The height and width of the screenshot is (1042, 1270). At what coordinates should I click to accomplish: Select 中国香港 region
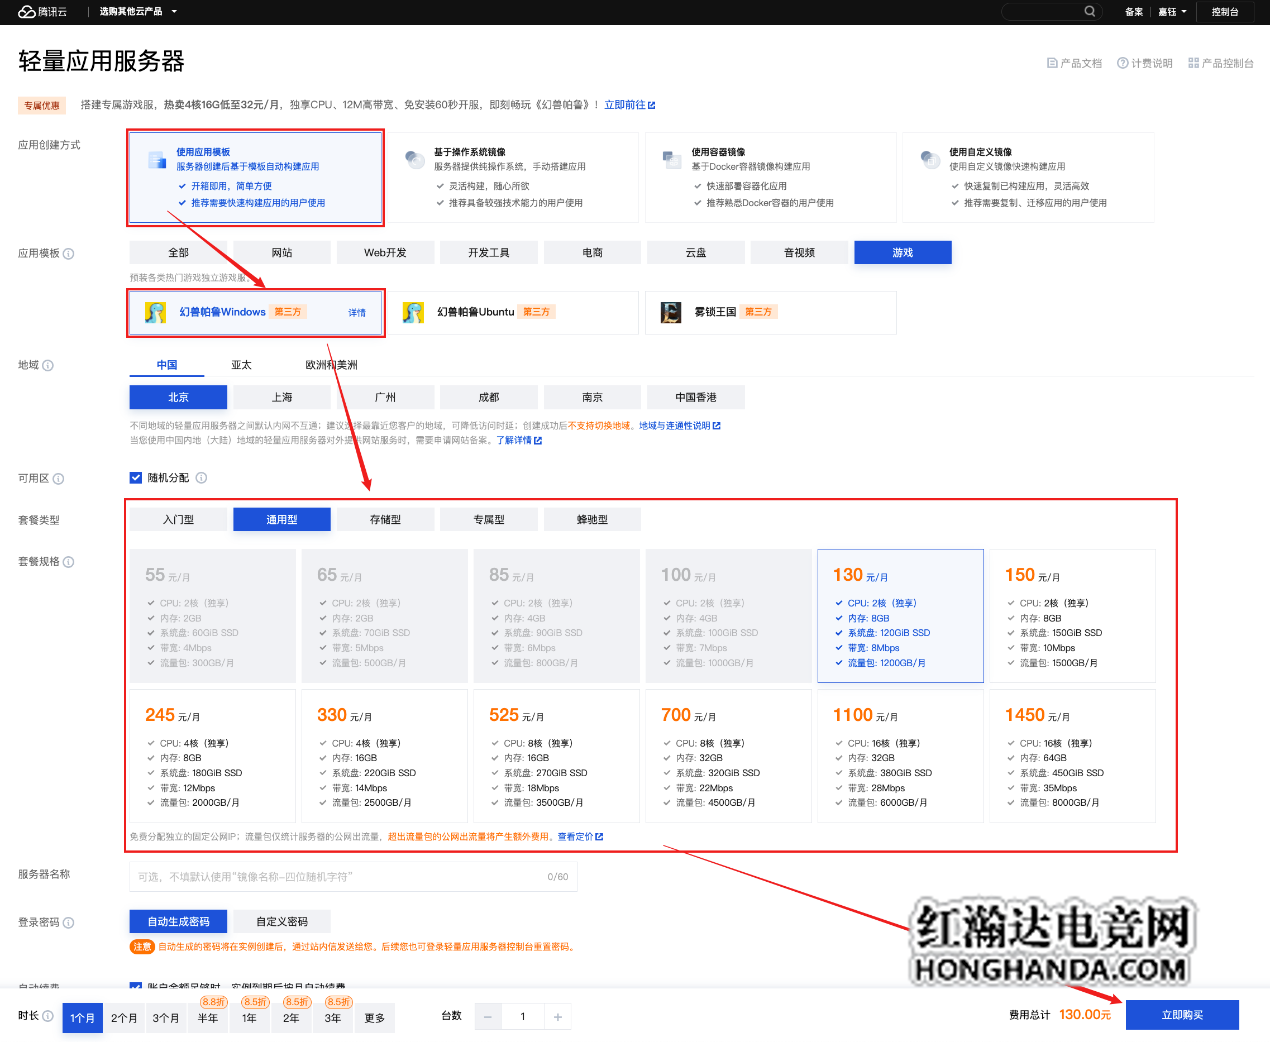(696, 397)
